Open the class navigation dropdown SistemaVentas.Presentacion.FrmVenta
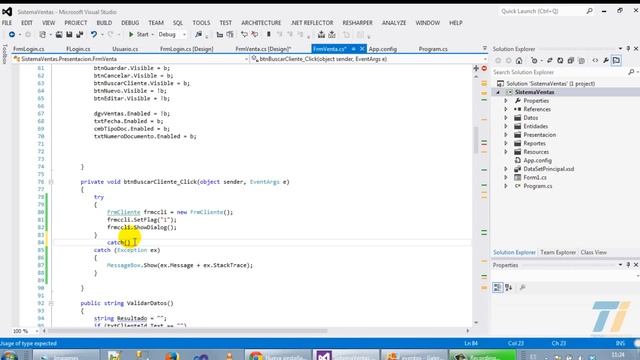This screenshot has width=640, height=360. 131,59
